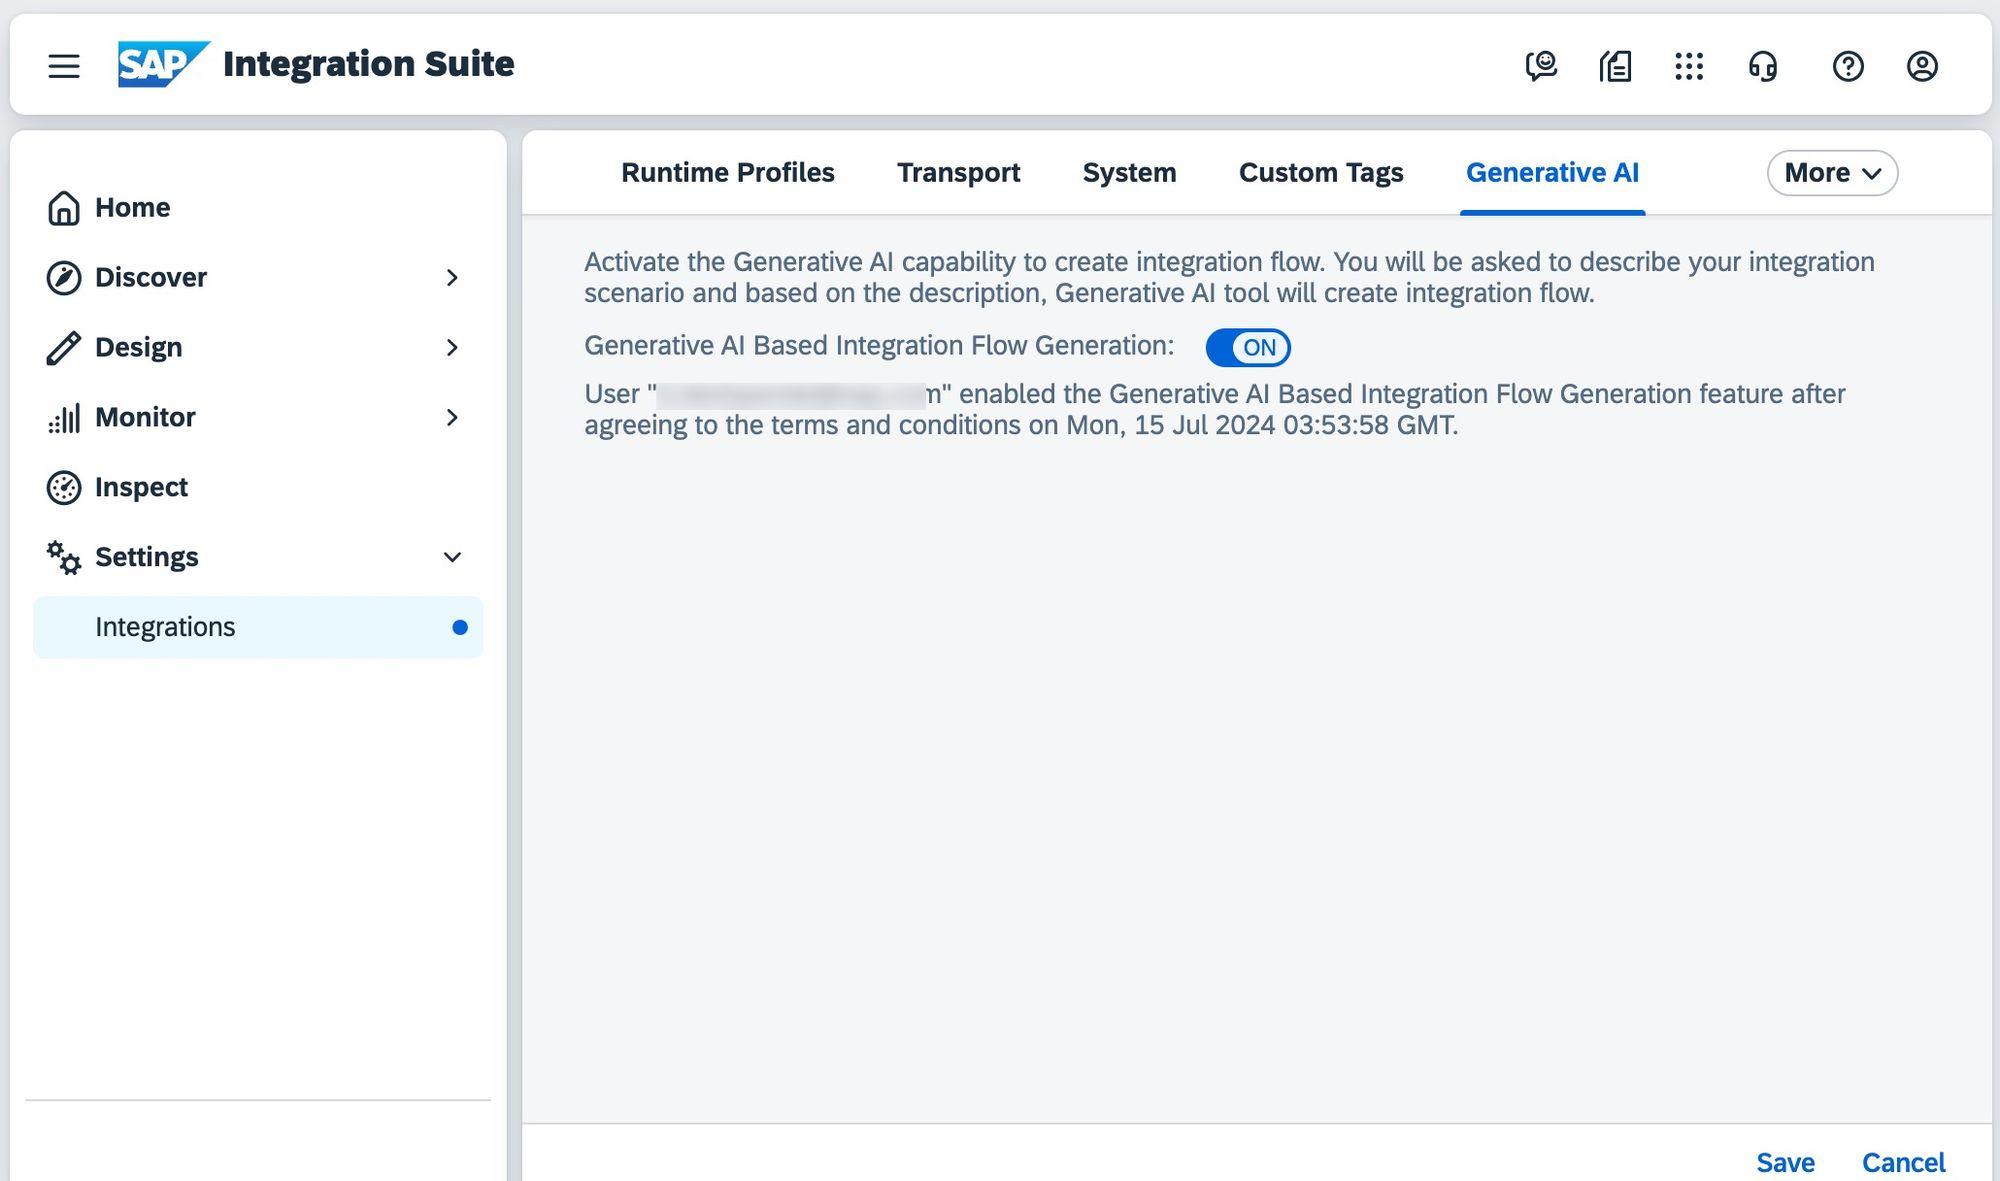Click the What's New document icon
Image resolution: width=2000 pixels, height=1181 pixels.
[1616, 66]
